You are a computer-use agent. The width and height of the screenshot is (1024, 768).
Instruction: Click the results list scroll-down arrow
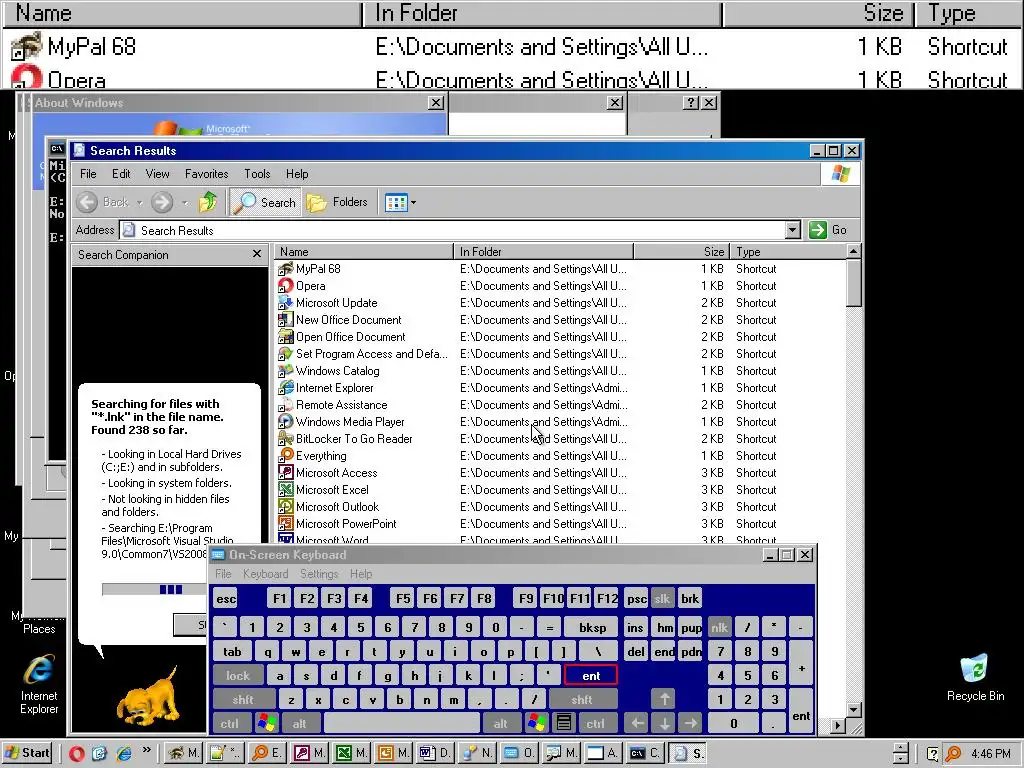[853, 709]
